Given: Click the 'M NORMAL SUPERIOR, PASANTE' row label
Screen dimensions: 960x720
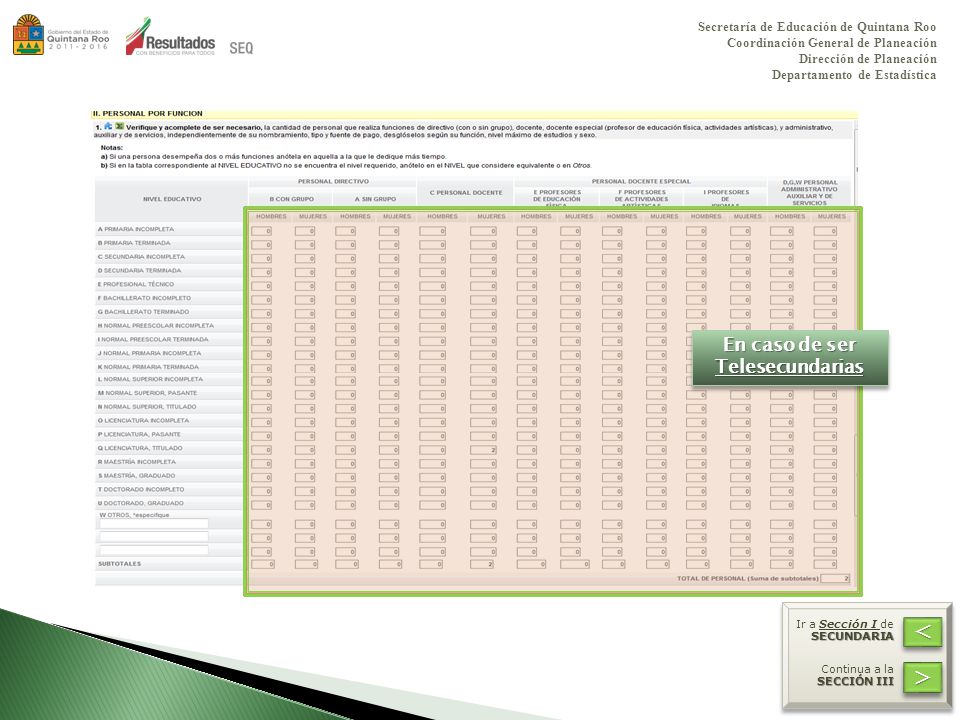Looking at the screenshot, I should [148, 393].
